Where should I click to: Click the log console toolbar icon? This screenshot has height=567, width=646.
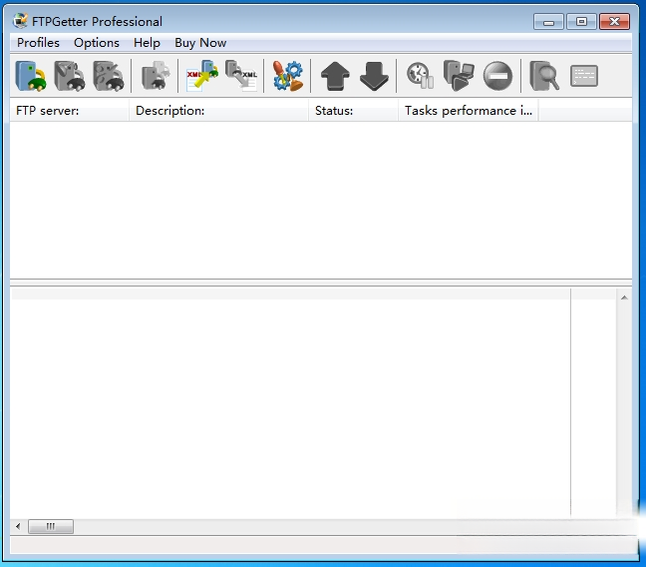tap(584, 76)
